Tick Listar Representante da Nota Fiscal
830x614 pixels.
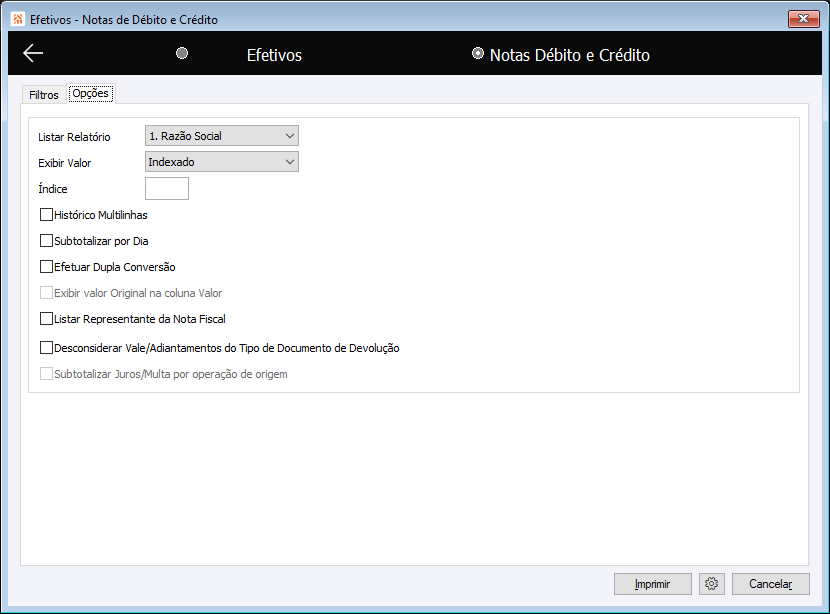(x=47, y=318)
